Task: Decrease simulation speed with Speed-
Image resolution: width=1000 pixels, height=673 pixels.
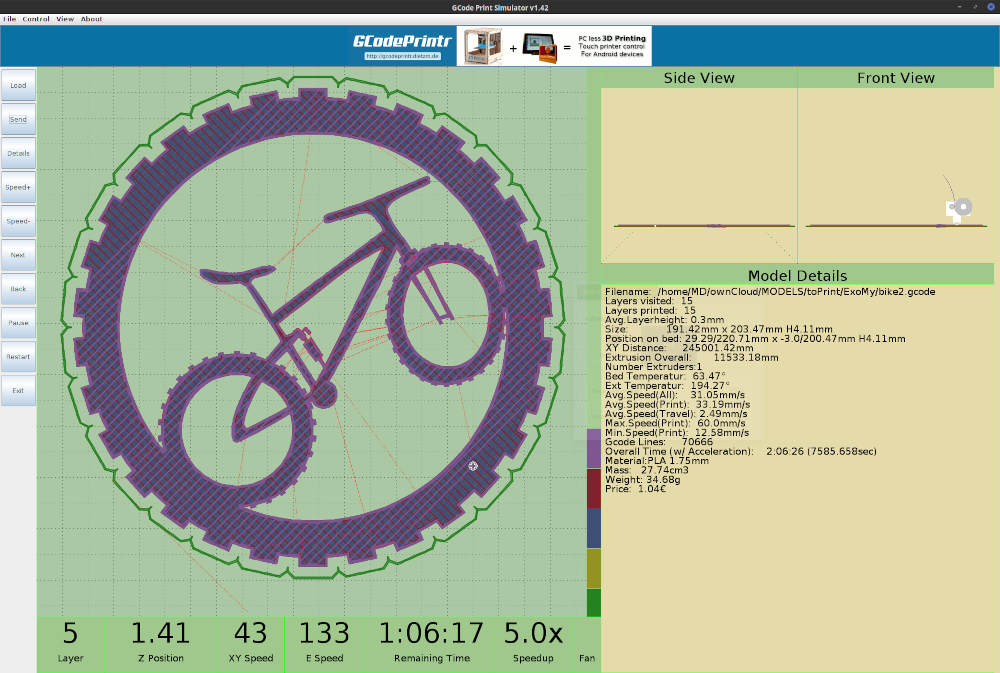Action: pos(17,221)
